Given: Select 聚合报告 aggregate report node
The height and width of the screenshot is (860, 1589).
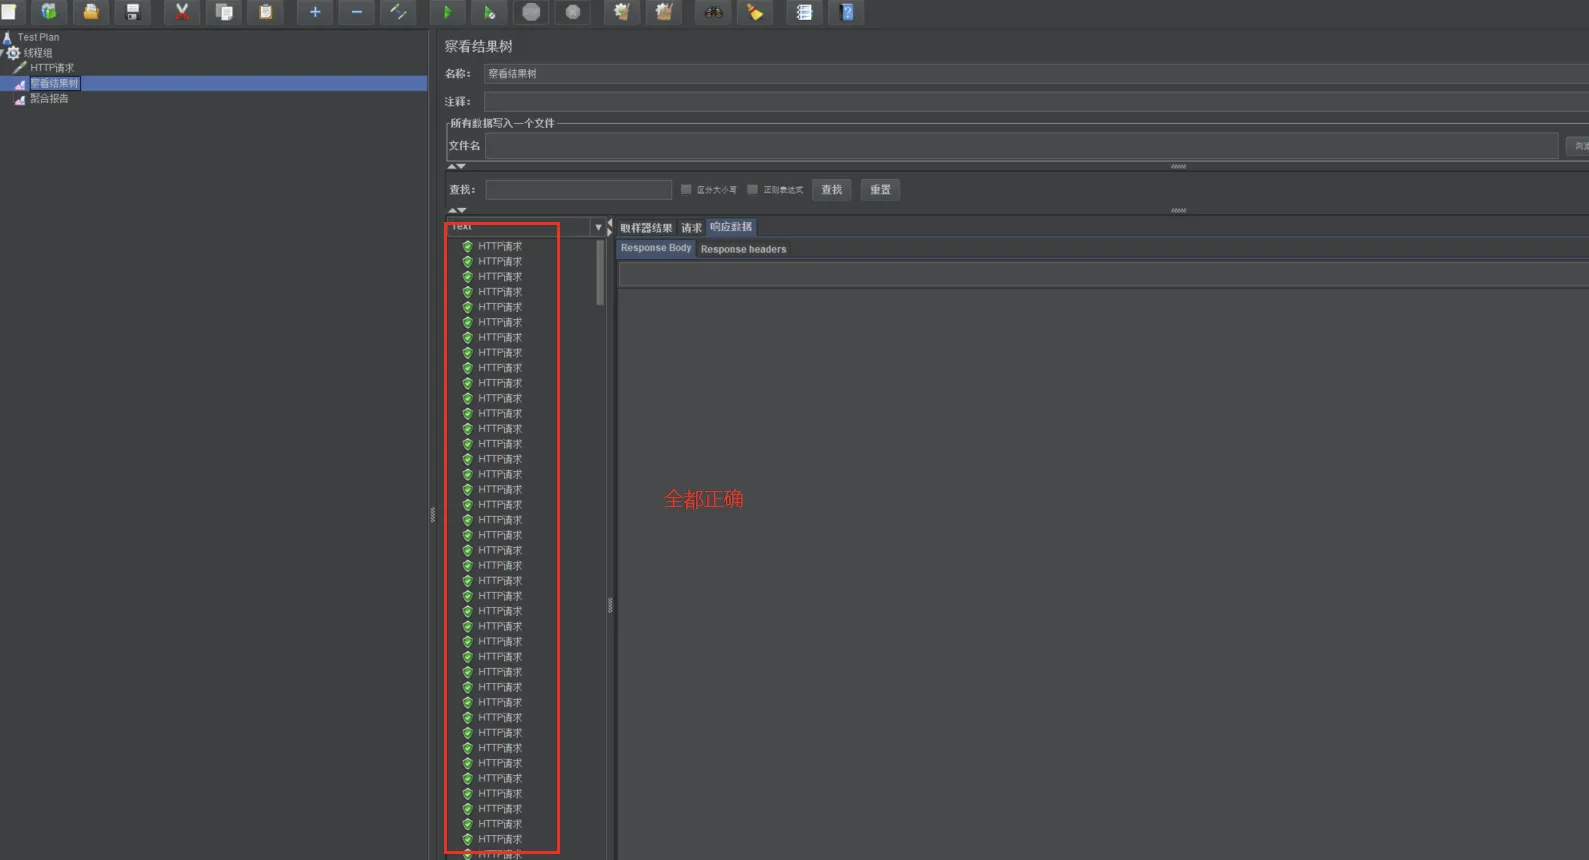Looking at the screenshot, I should 49,99.
